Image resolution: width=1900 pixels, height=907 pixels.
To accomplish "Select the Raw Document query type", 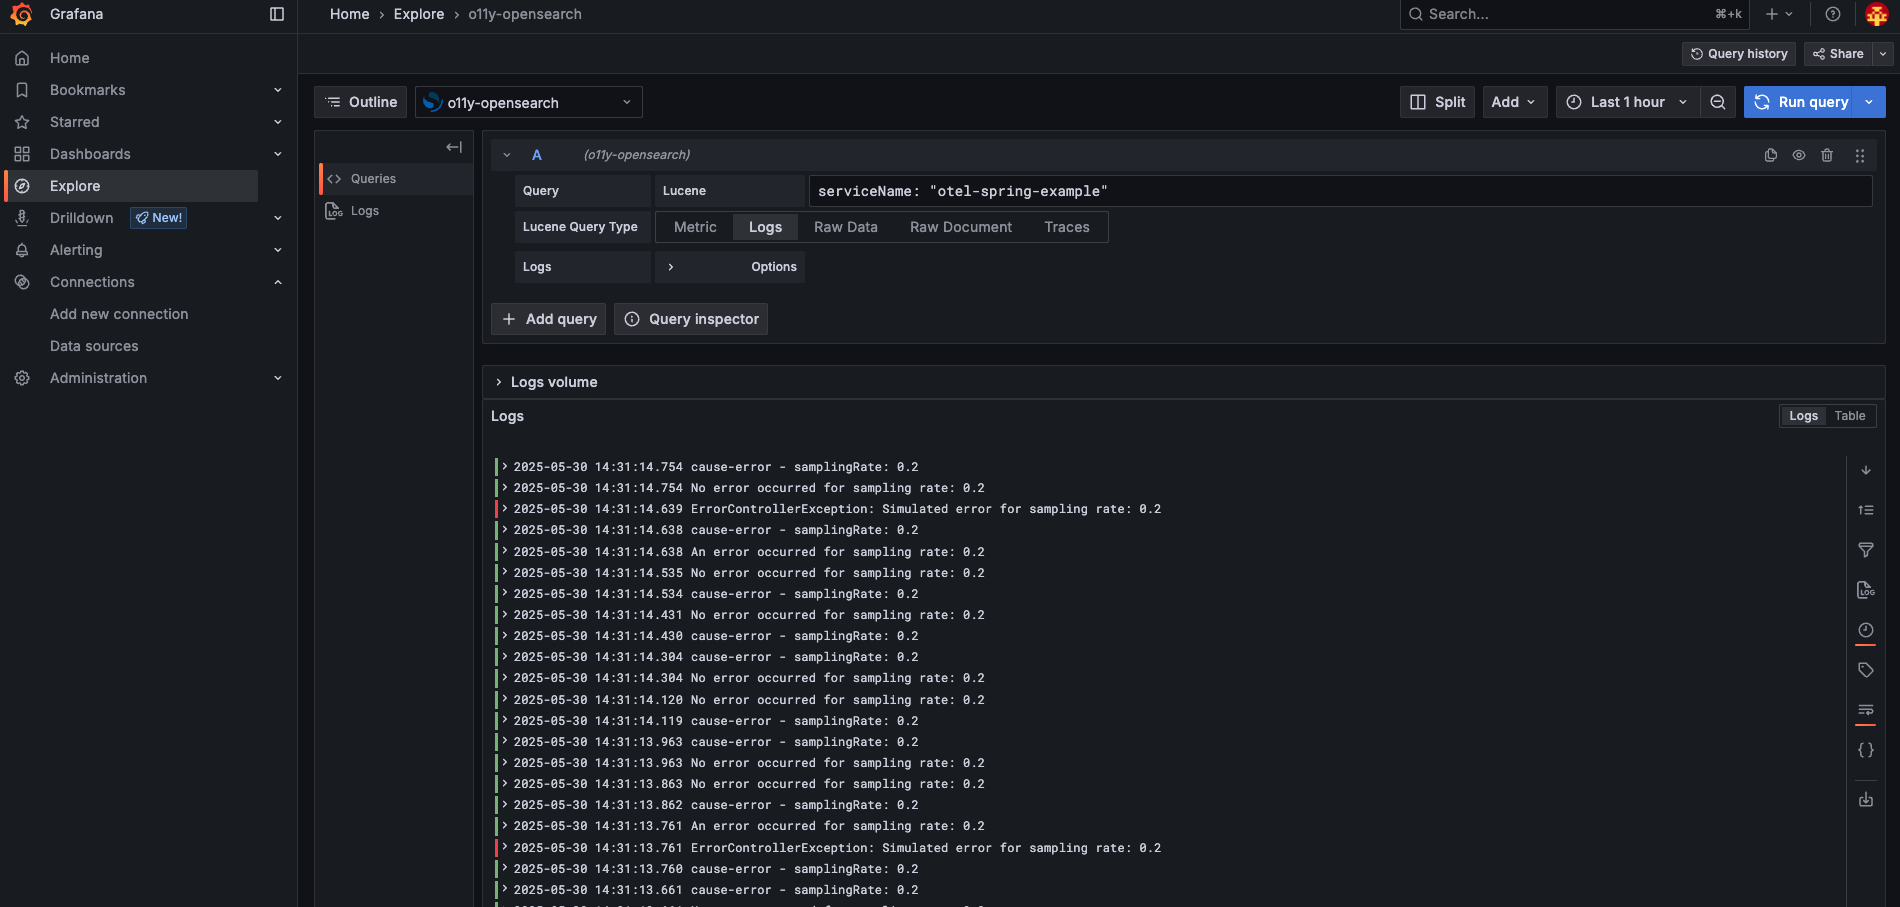I will (961, 227).
